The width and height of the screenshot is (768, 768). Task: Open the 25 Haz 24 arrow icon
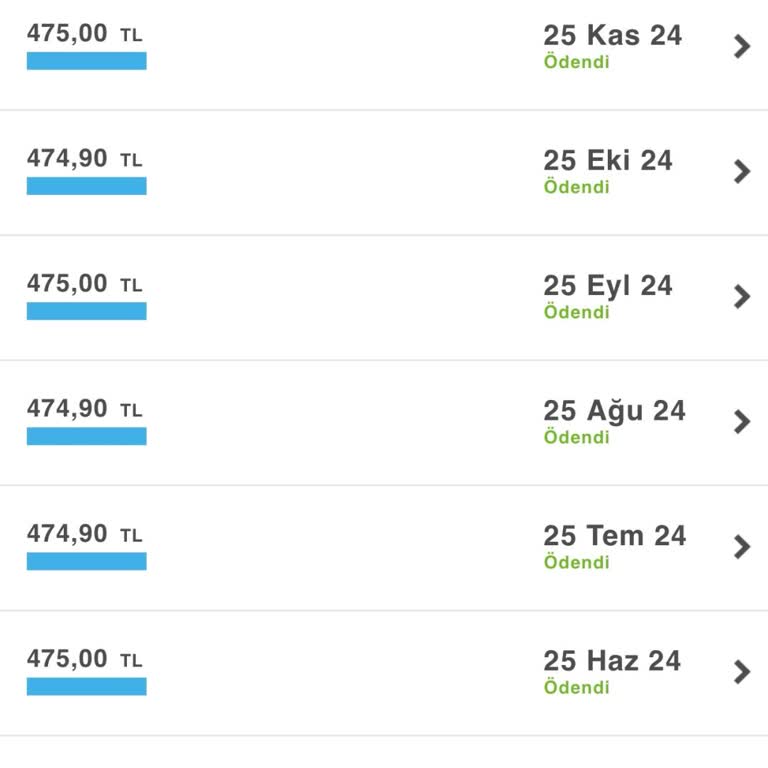742,671
